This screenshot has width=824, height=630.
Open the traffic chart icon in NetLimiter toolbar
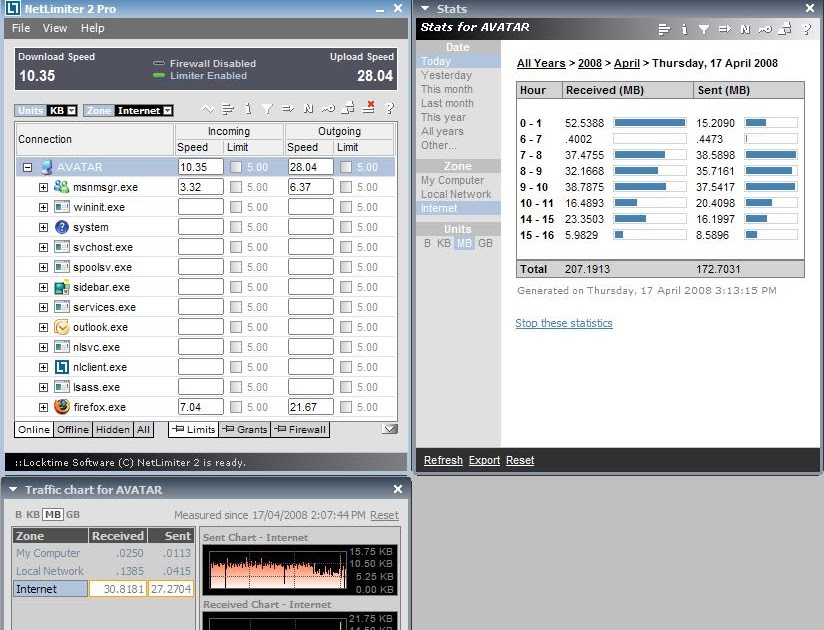(x=208, y=109)
